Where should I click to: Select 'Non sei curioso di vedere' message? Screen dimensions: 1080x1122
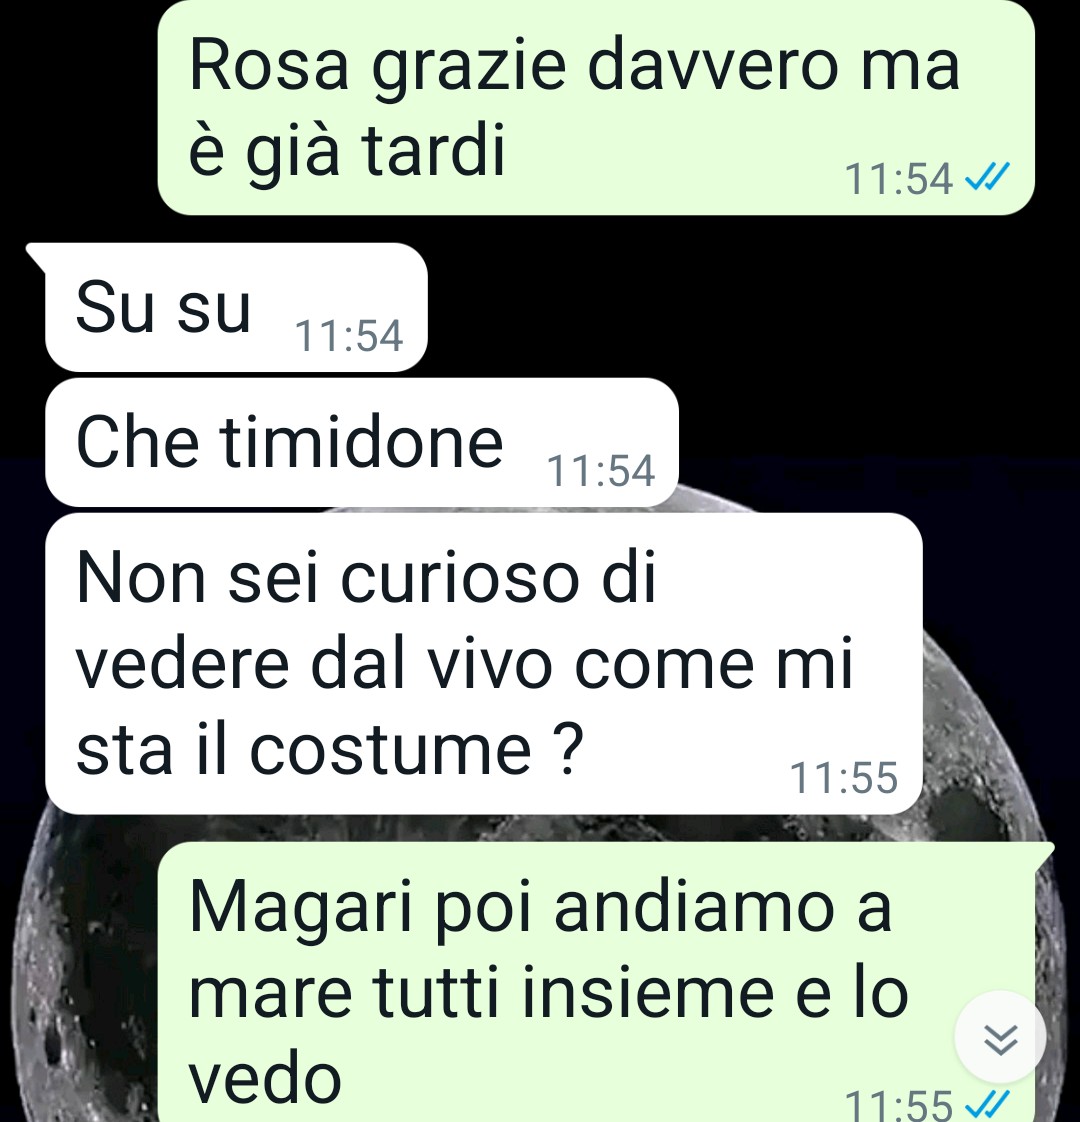(484, 663)
